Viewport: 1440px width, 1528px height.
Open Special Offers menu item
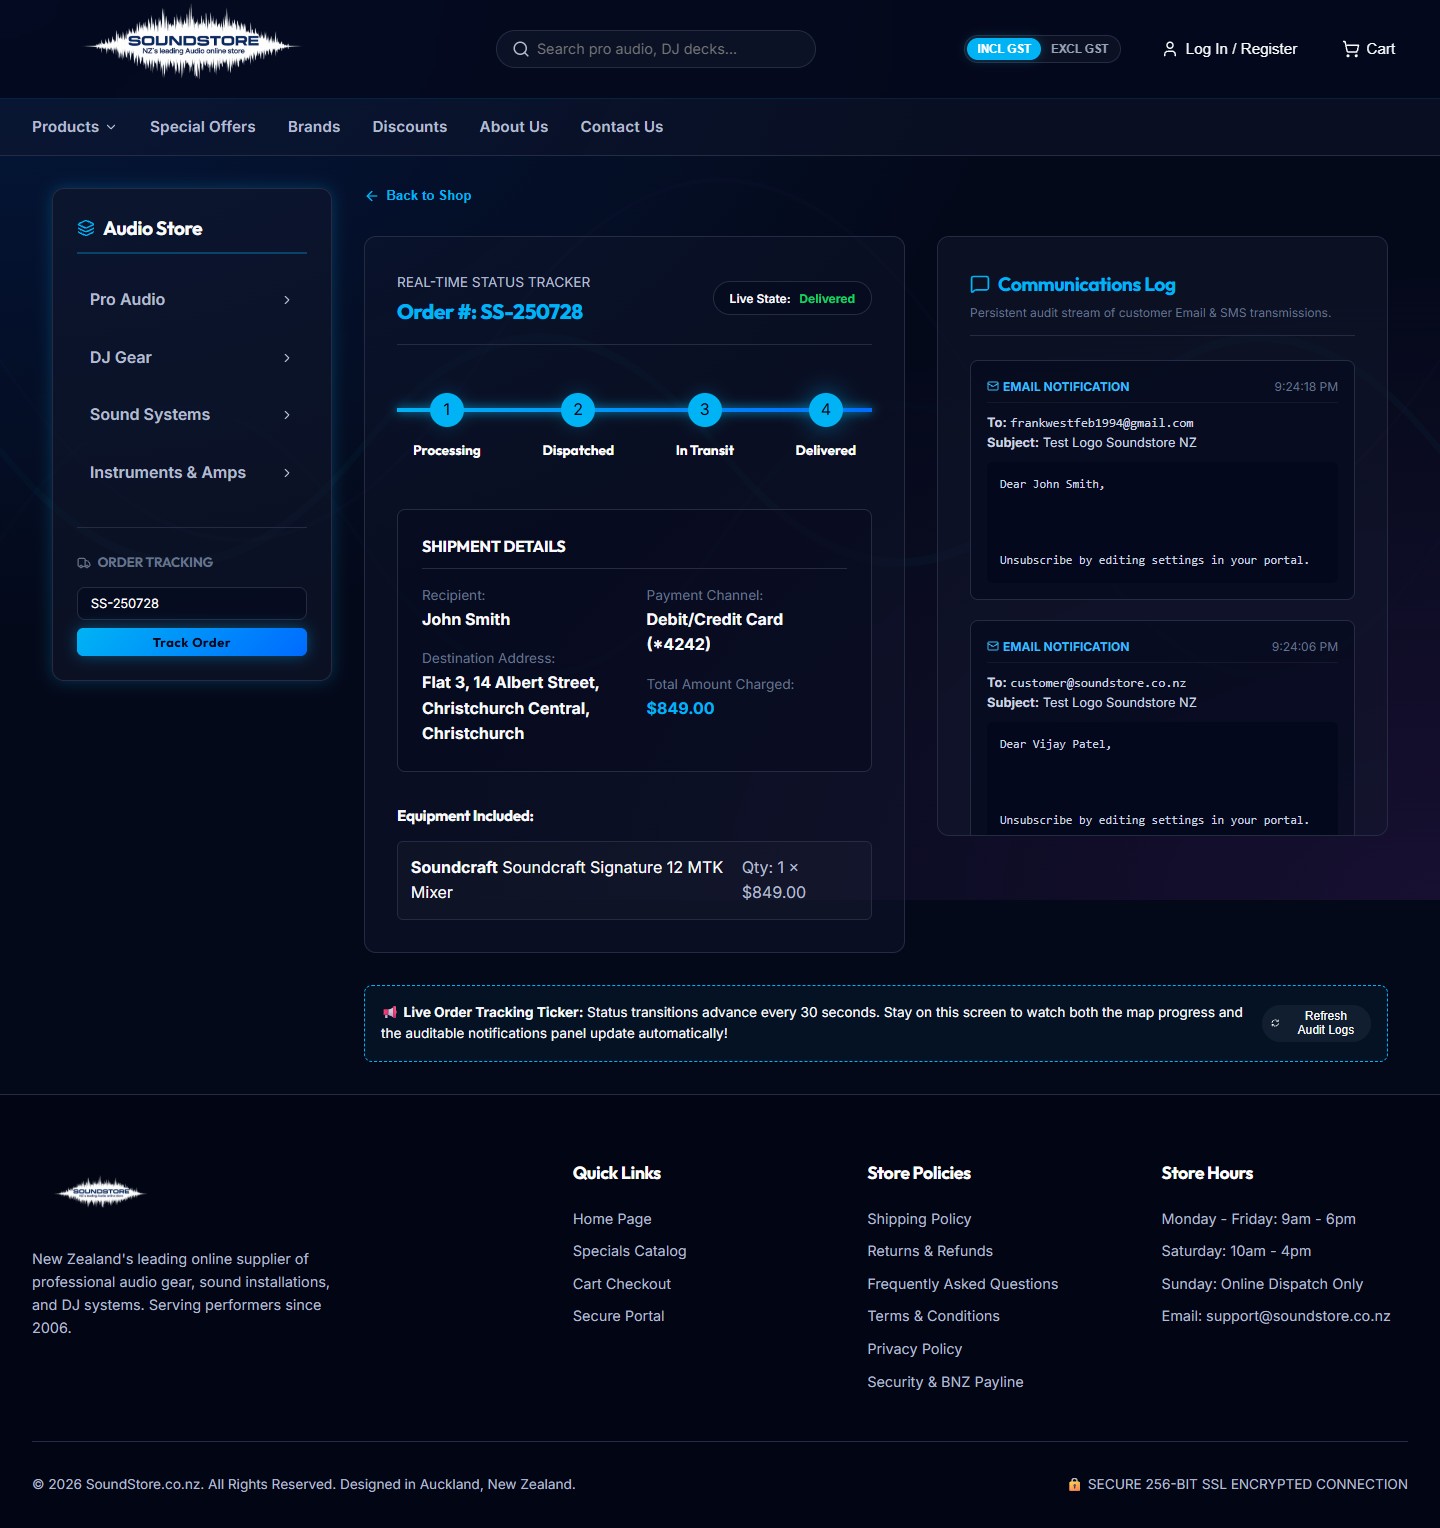click(203, 127)
